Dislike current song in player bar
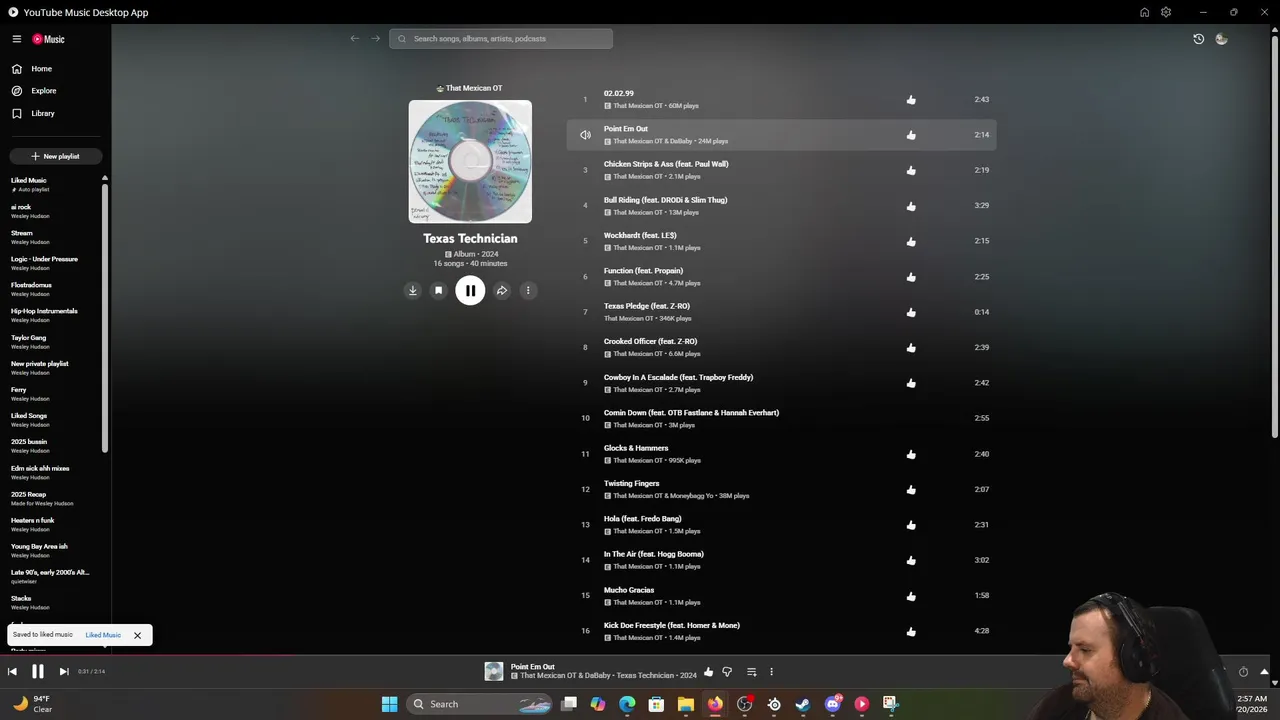 [x=727, y=672]
